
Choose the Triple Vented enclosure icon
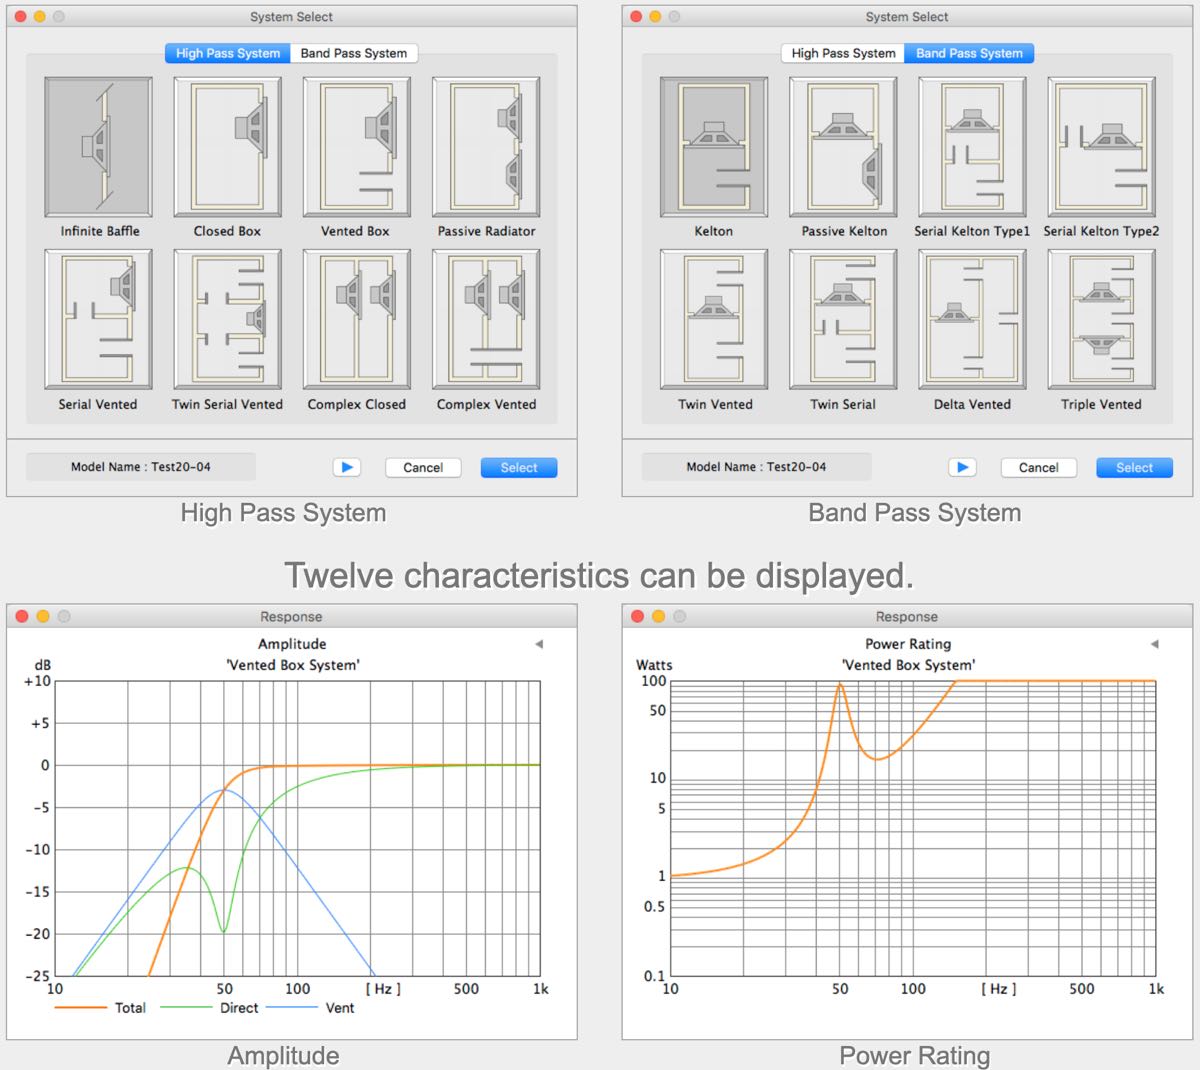tap(1101, 319)
